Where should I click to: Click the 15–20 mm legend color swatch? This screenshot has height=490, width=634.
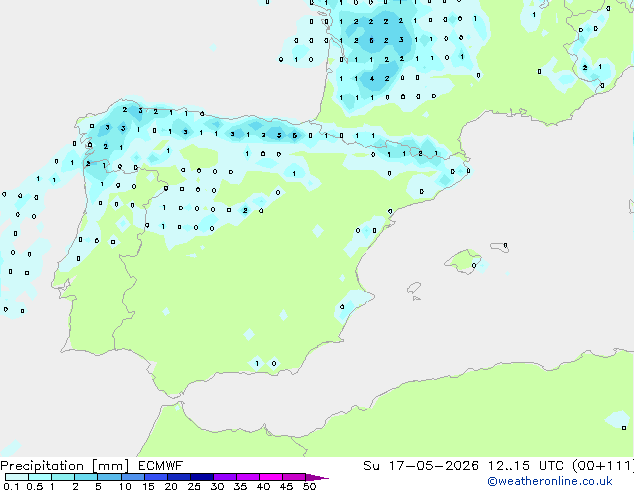155,477
